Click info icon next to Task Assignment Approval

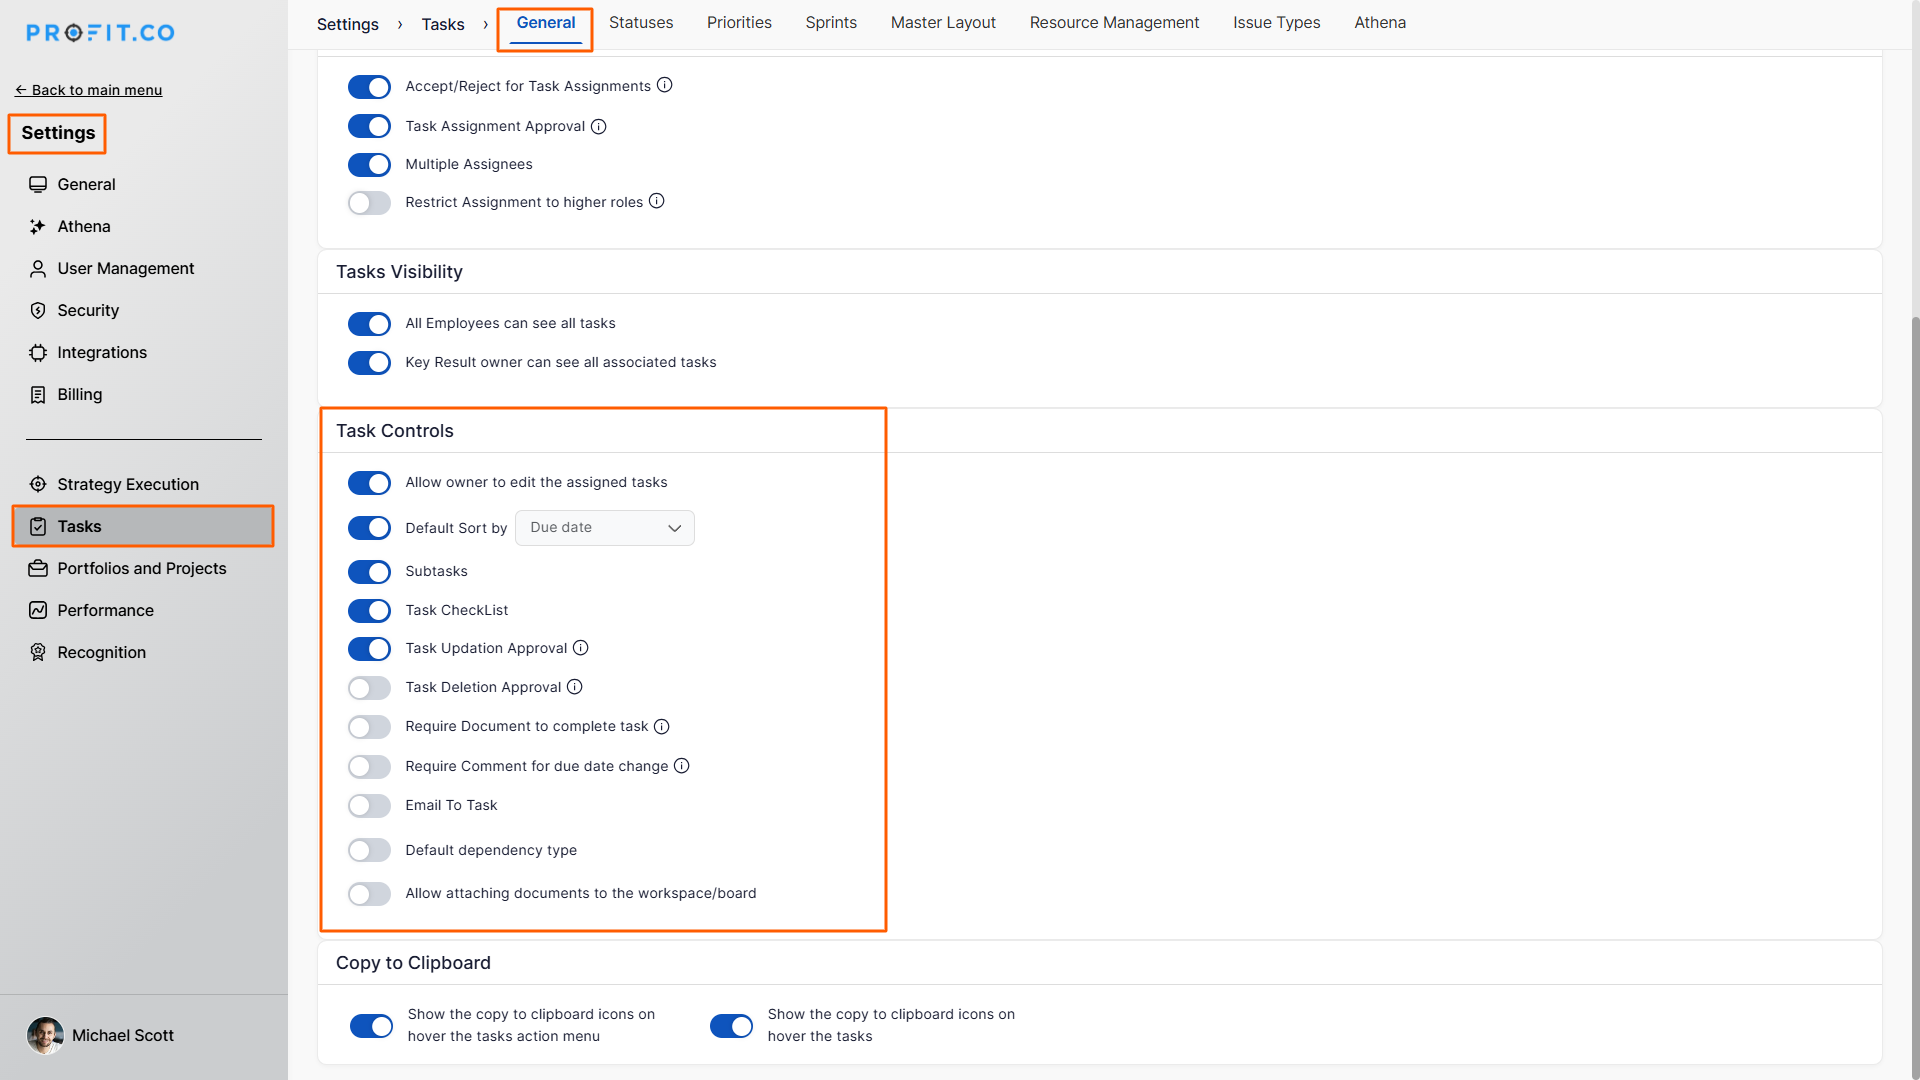pos(599,127)
